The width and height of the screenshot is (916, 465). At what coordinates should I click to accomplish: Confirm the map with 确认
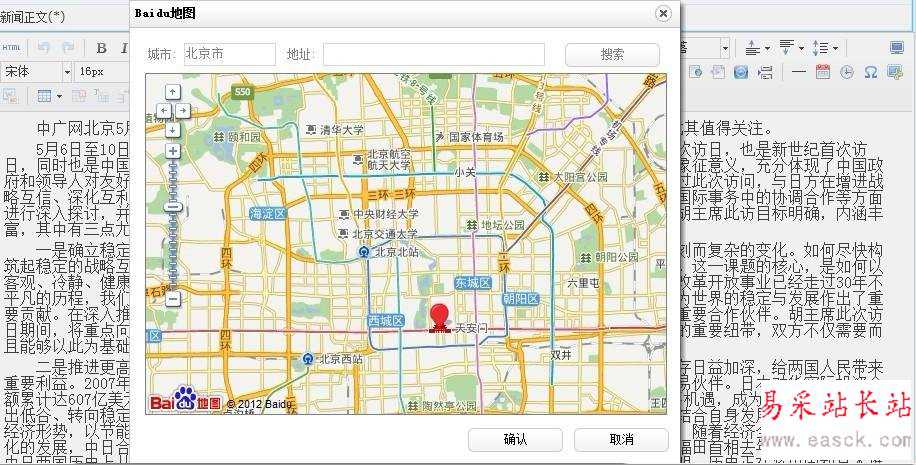(x=515, y=439)
